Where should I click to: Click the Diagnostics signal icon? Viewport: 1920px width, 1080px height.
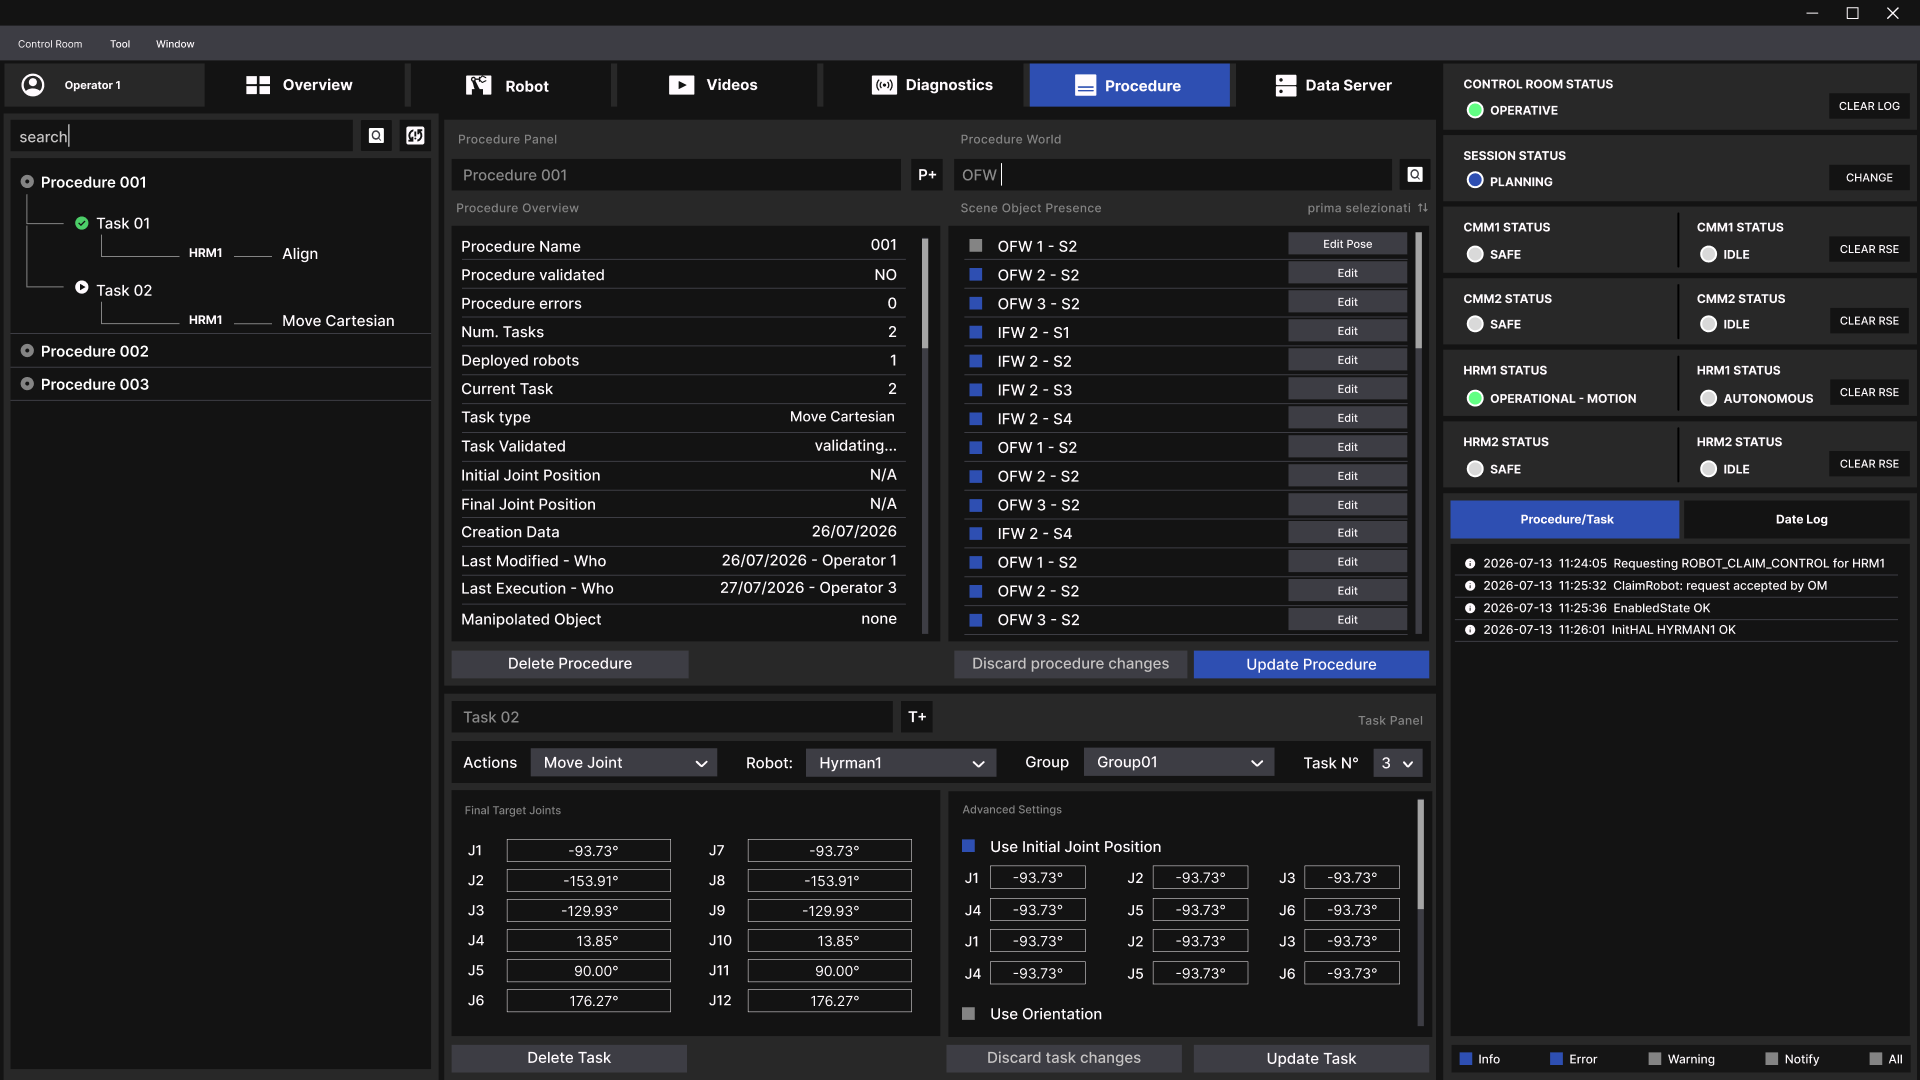click(x=884, y=85)
